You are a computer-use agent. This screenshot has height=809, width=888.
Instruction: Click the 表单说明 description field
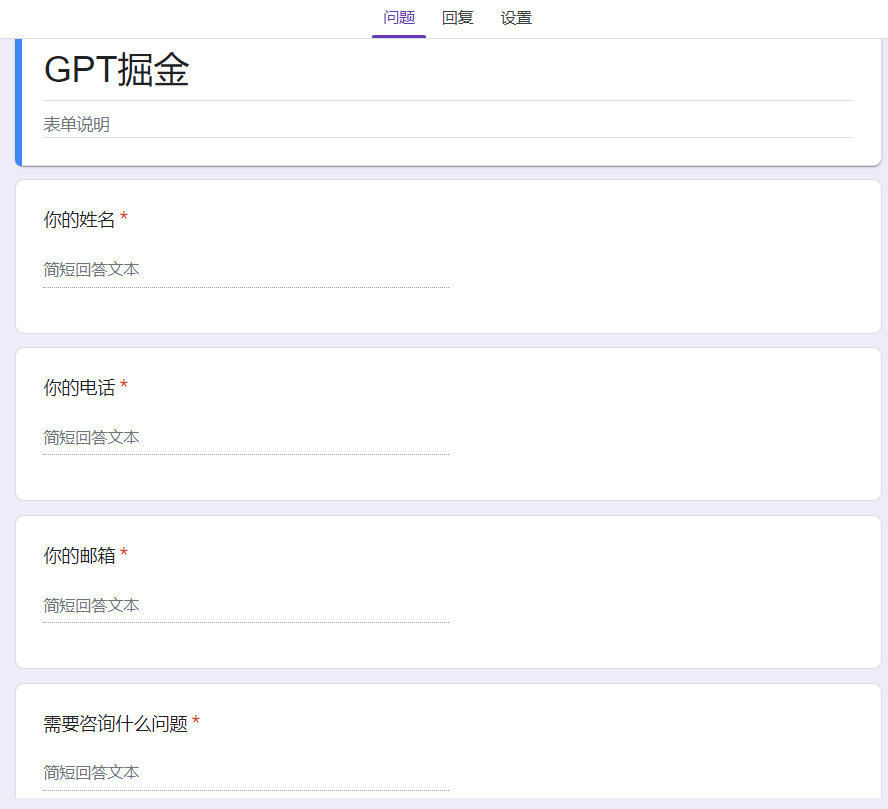pos(448,125)
